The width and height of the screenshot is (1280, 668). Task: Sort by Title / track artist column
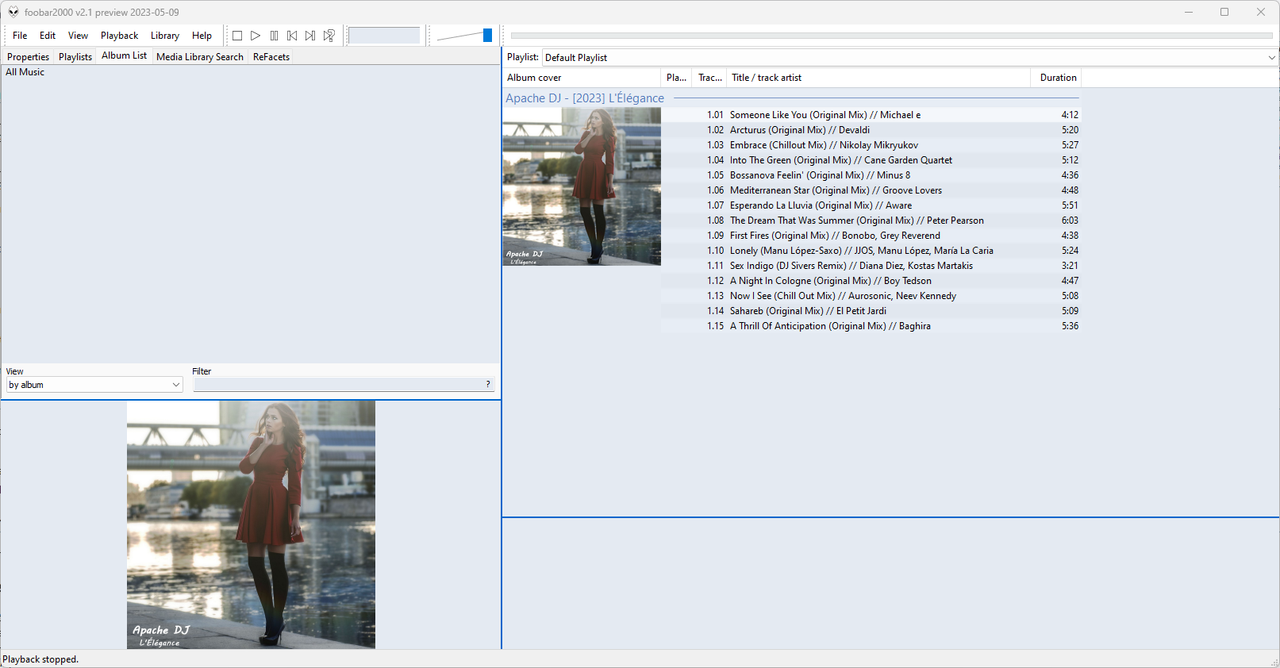point(879,77)
